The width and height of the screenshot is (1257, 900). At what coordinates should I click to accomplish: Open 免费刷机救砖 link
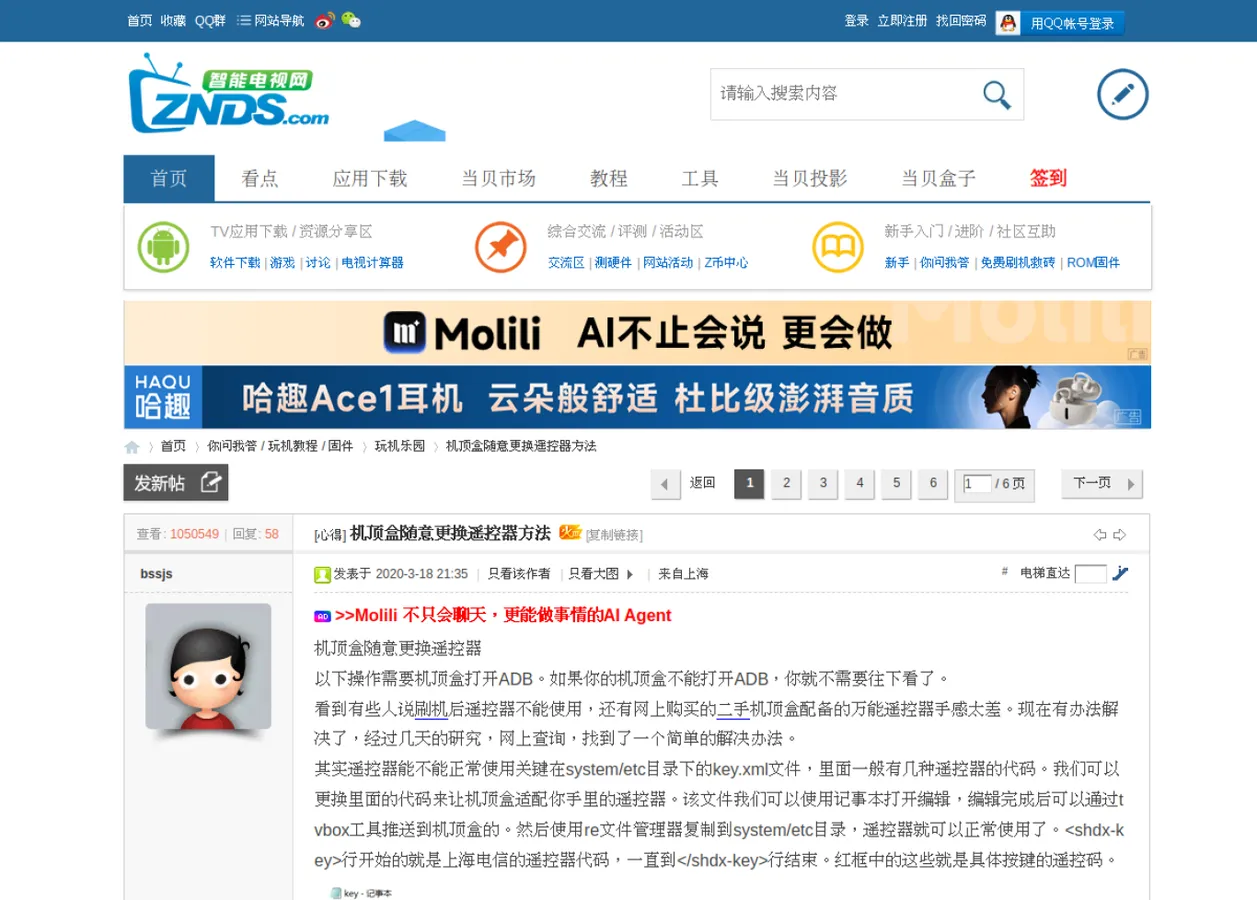click(1018, 263)
